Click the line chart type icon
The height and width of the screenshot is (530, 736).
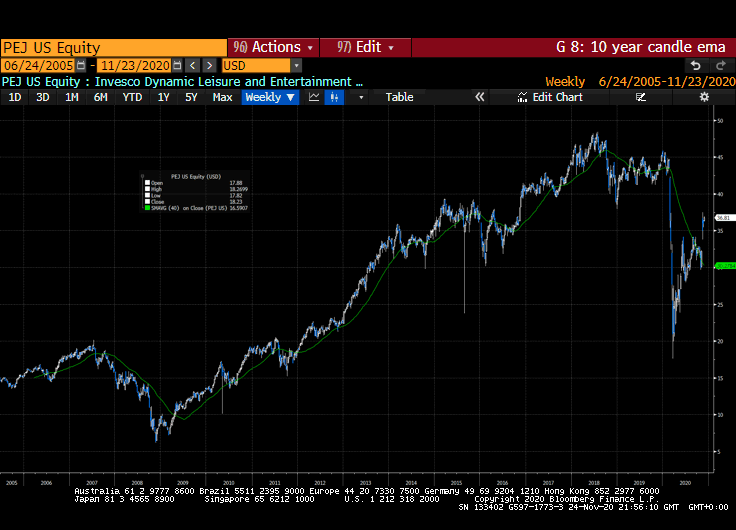coord(314,97)
